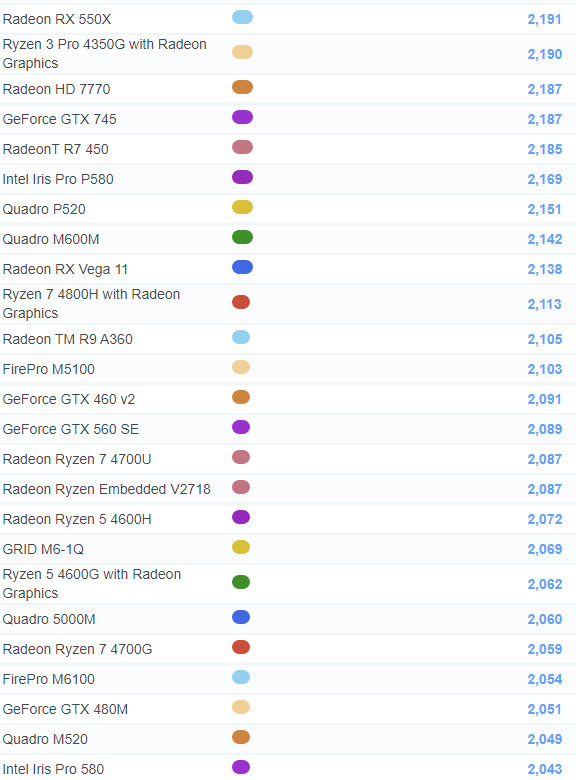The width and height of the screenshot is (576, 780).
Task: Click Quadro M600M name
Action: coord(51,239)
